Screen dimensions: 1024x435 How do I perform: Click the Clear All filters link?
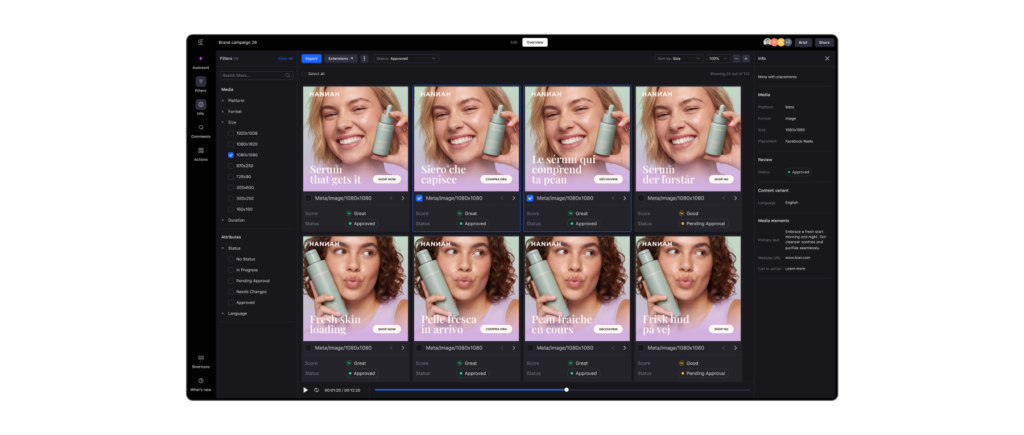tap(285, 58)
